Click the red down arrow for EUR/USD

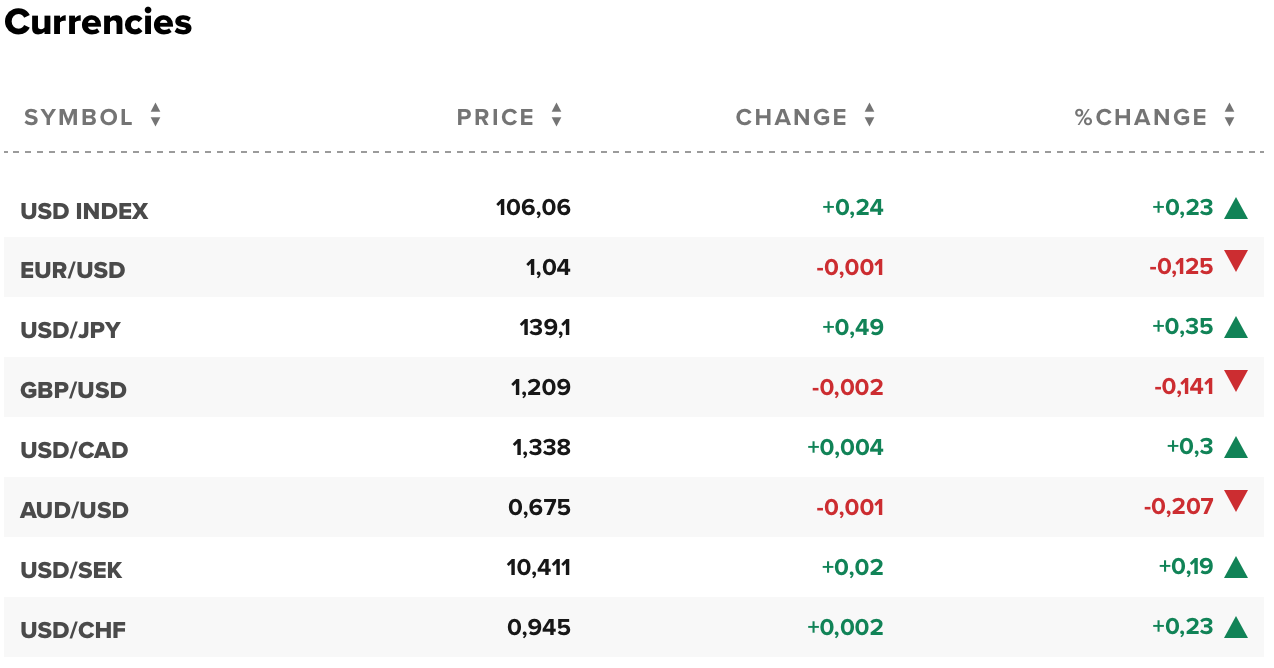(1236, 262)
